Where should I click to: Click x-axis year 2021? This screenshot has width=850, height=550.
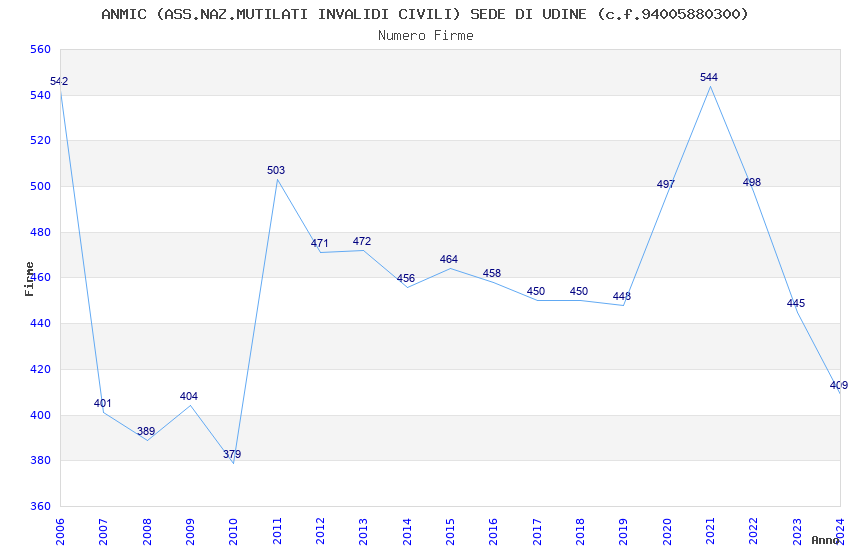[710, 531]
